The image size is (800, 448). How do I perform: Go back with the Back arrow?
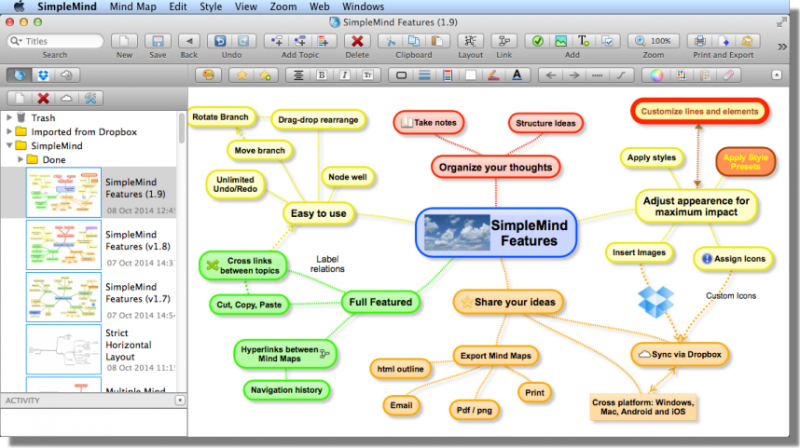pyautogui.click(x=189, y=41)
